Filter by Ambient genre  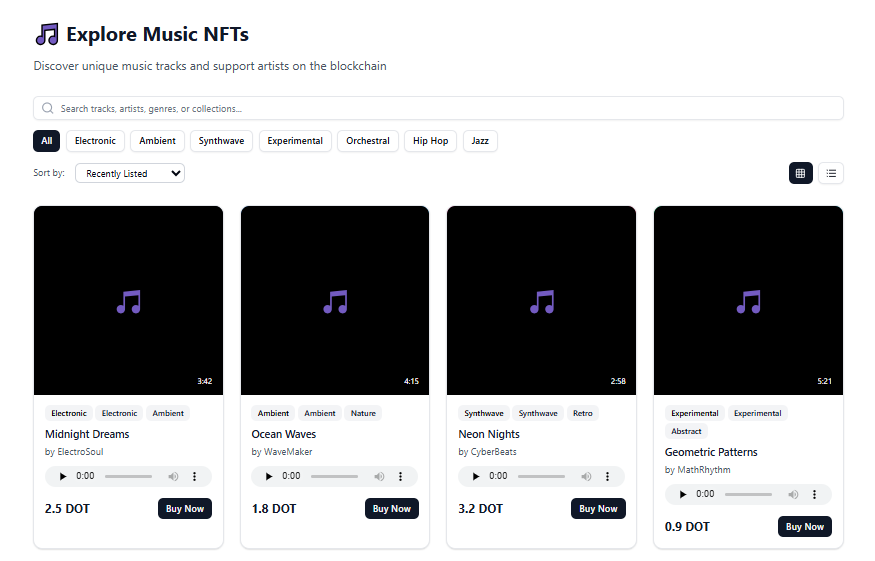click(x=157, y=141)
